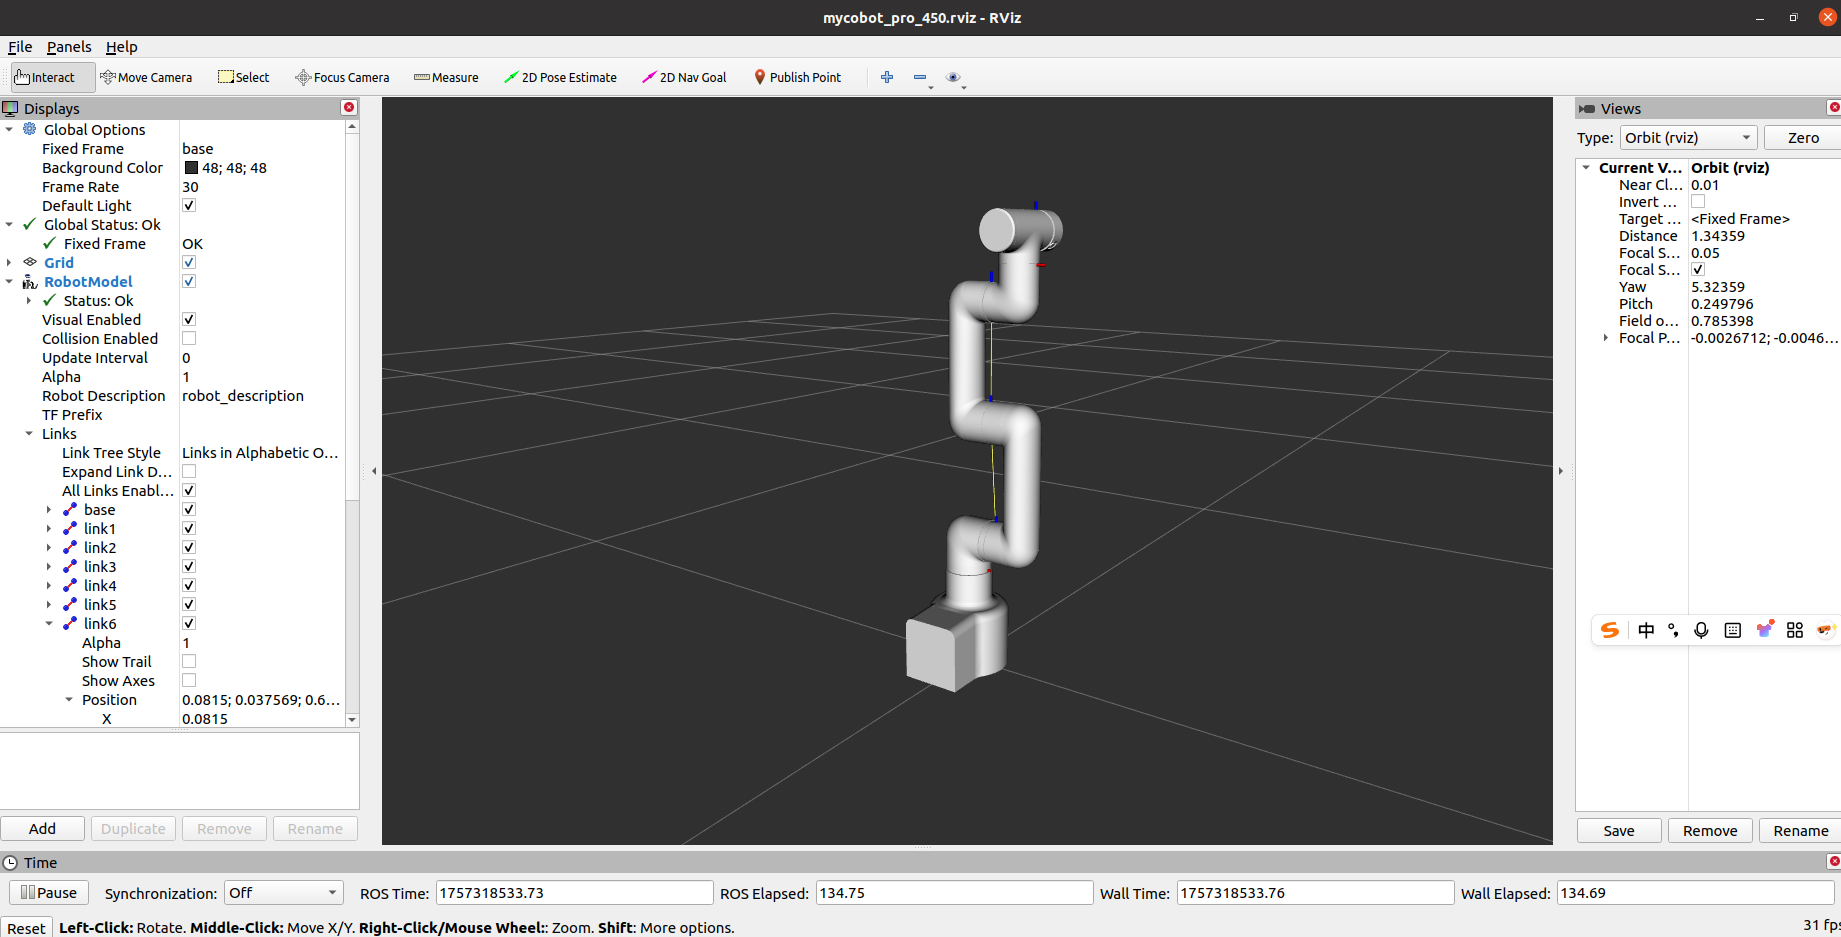
Task: Close the Displays panel
Action: pos(349,107)
